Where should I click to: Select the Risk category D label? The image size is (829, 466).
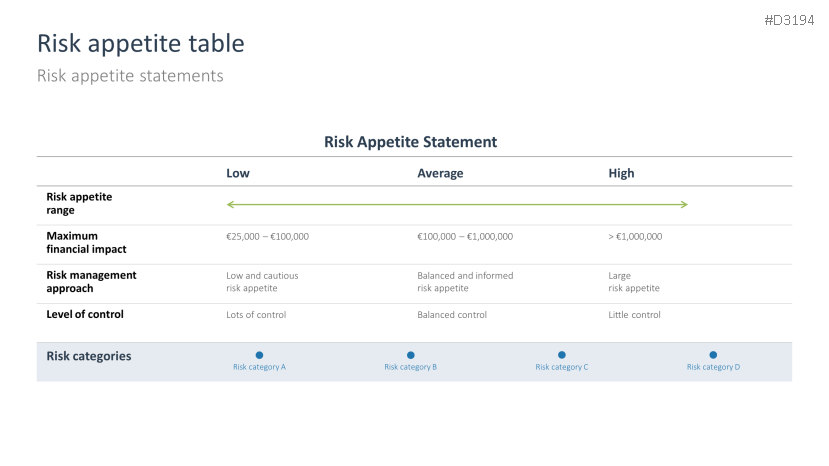tap(713, 367)
